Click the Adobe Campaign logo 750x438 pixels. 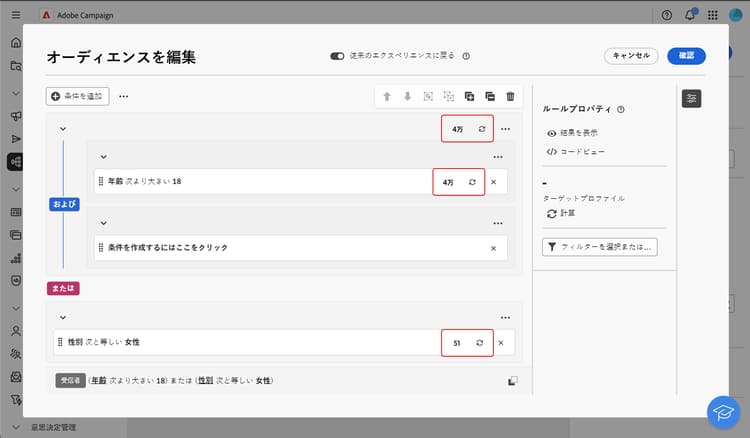tap(46, 15)
